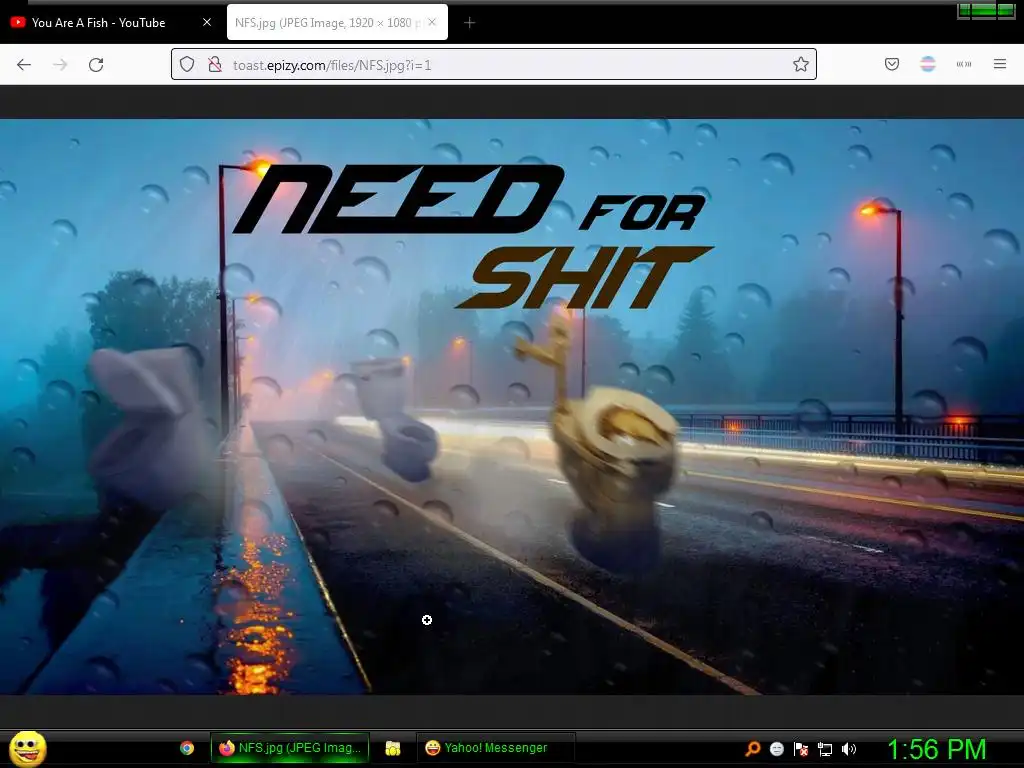The image size is (1024, 768).
Task: Click the forward navigation arrow
Action: (x=60, y=65)
